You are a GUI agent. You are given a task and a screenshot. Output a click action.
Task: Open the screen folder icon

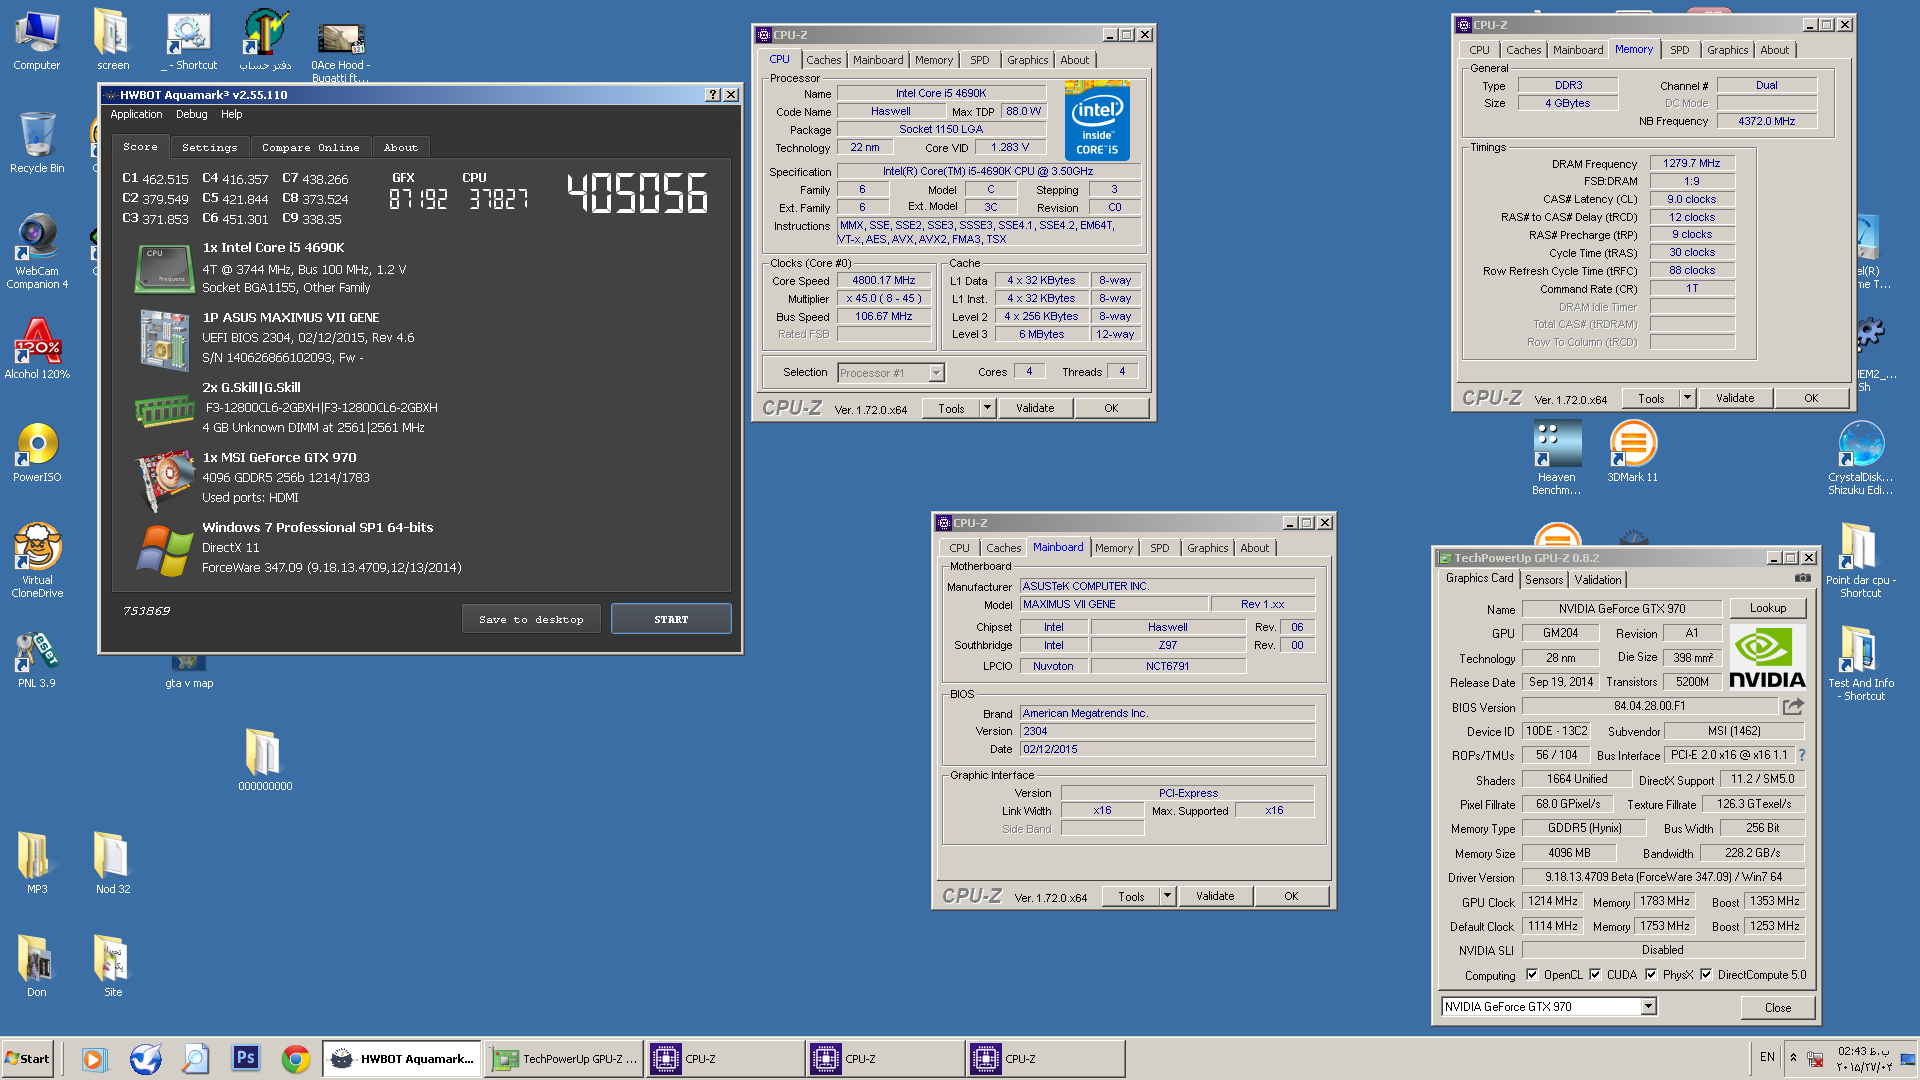pyautogui.click(x=113, y=40)
